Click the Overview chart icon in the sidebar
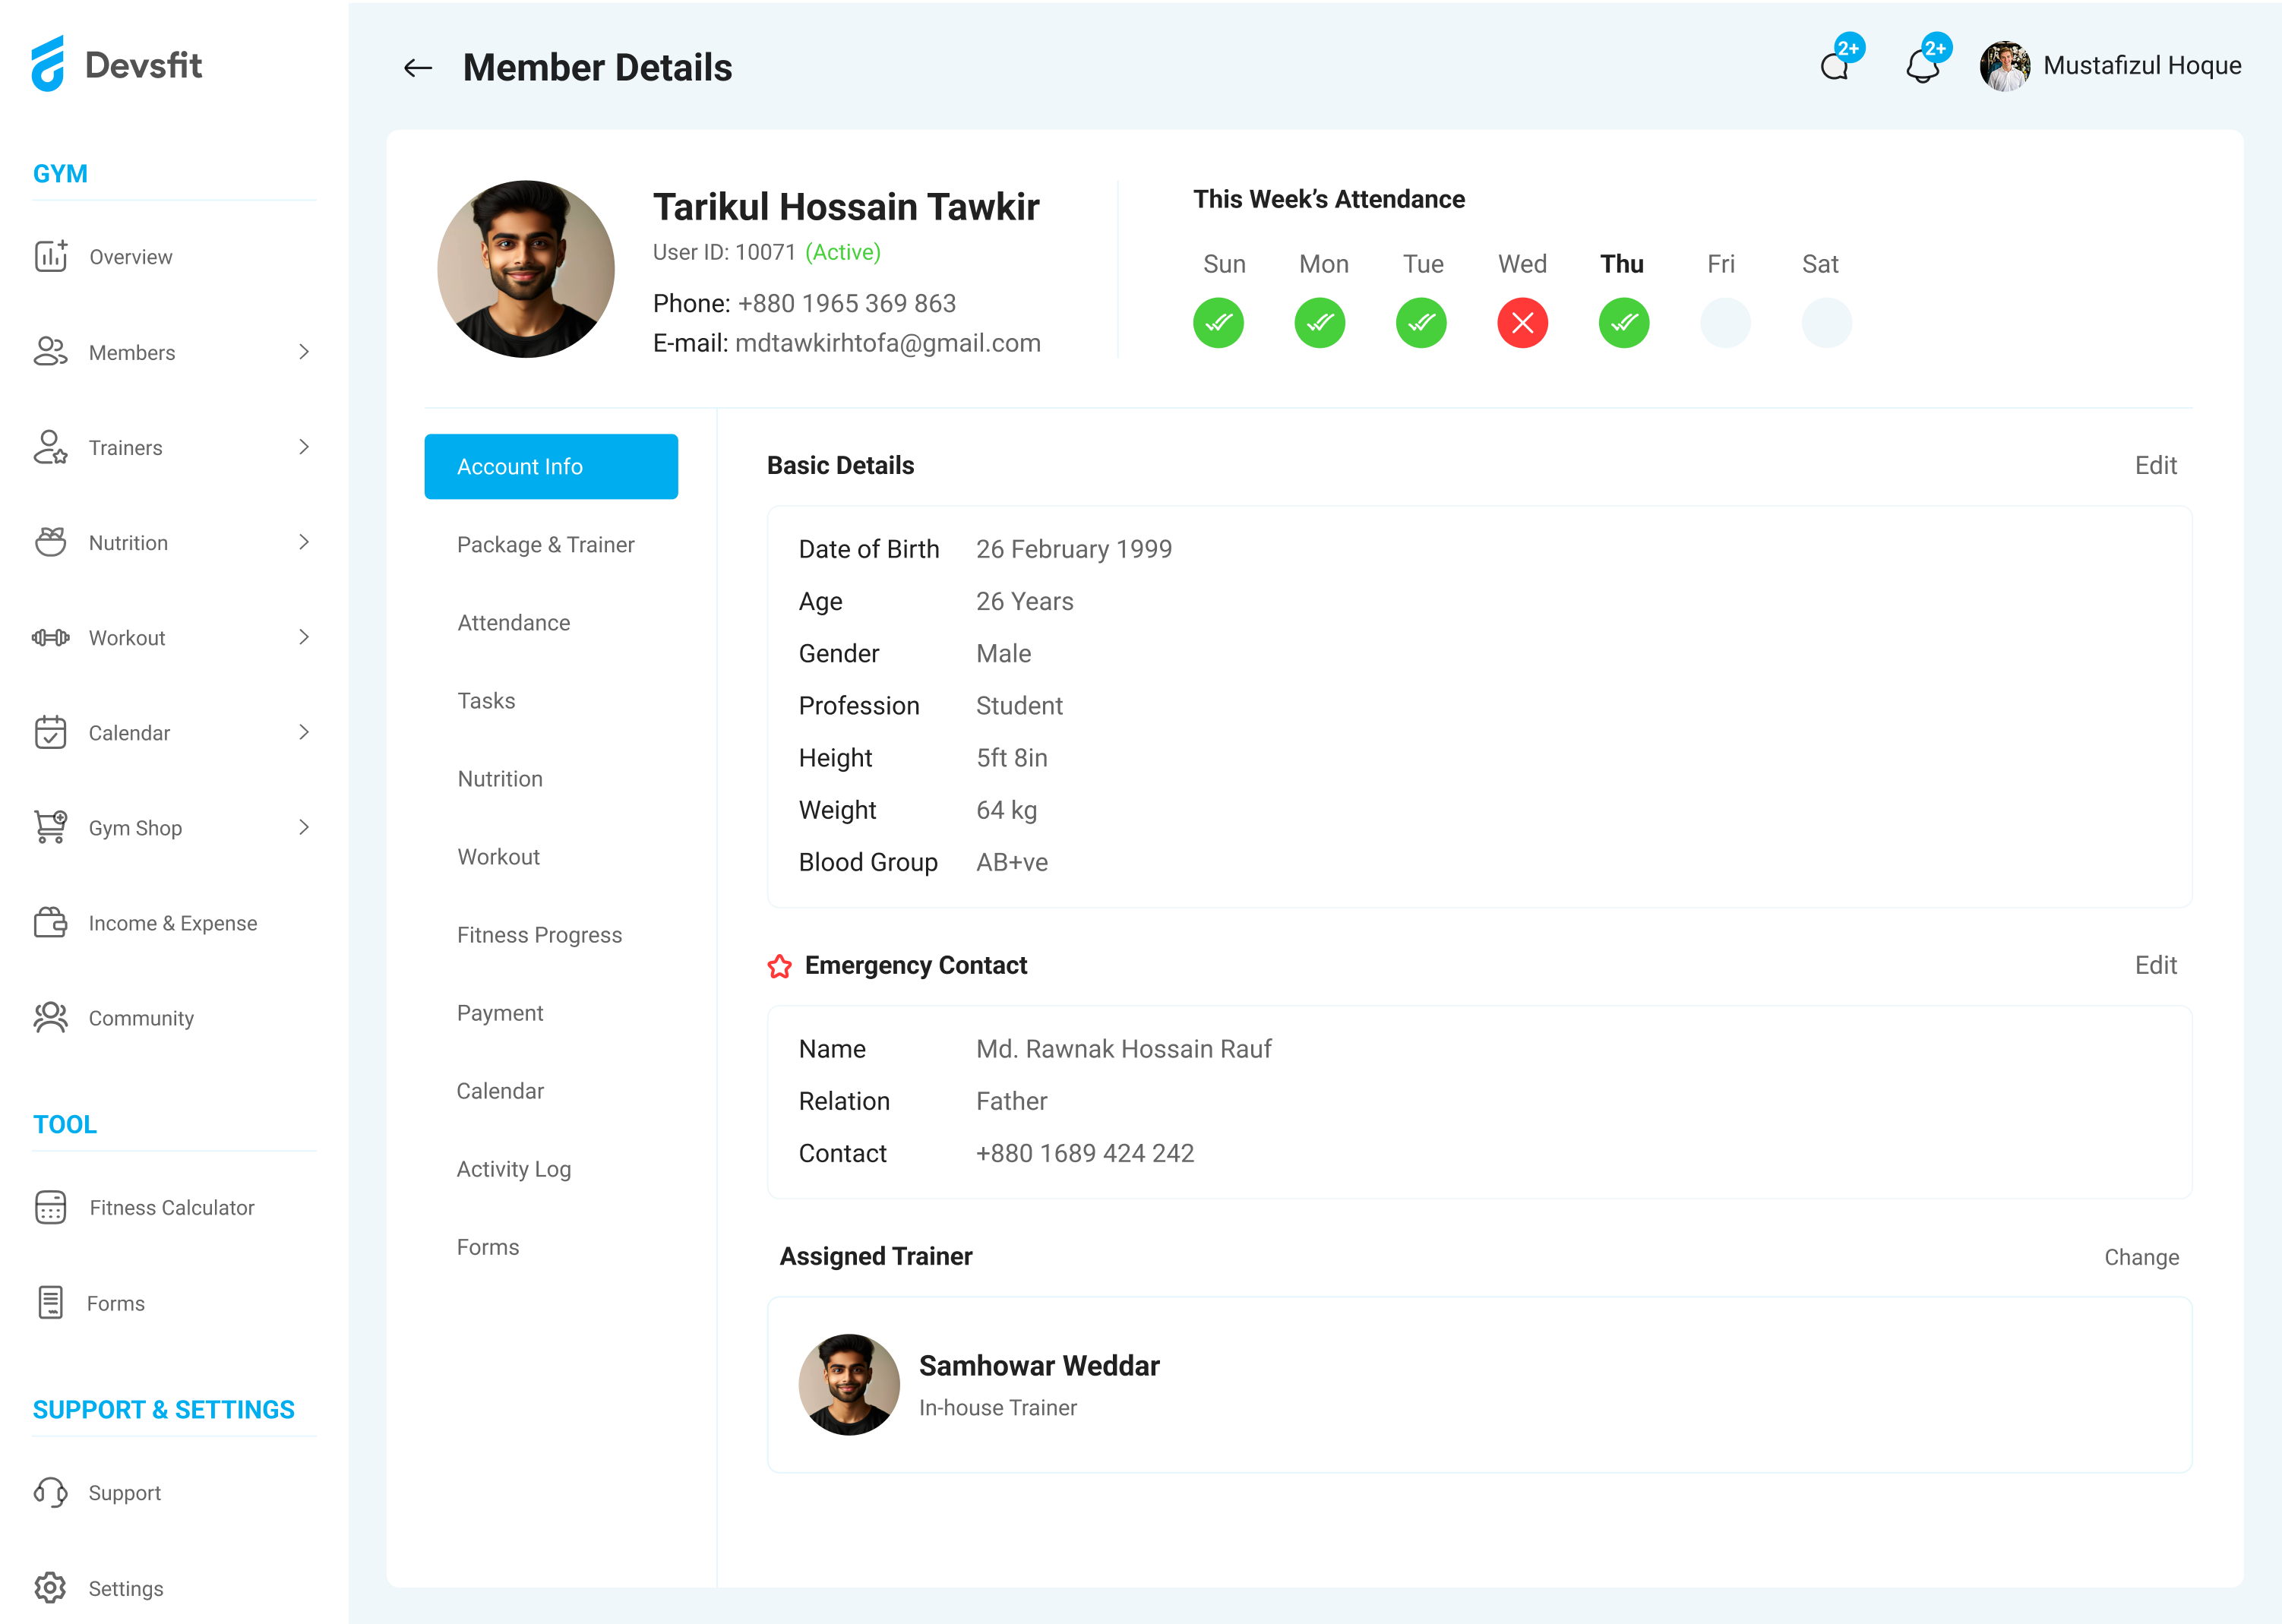 pos(51,256)
